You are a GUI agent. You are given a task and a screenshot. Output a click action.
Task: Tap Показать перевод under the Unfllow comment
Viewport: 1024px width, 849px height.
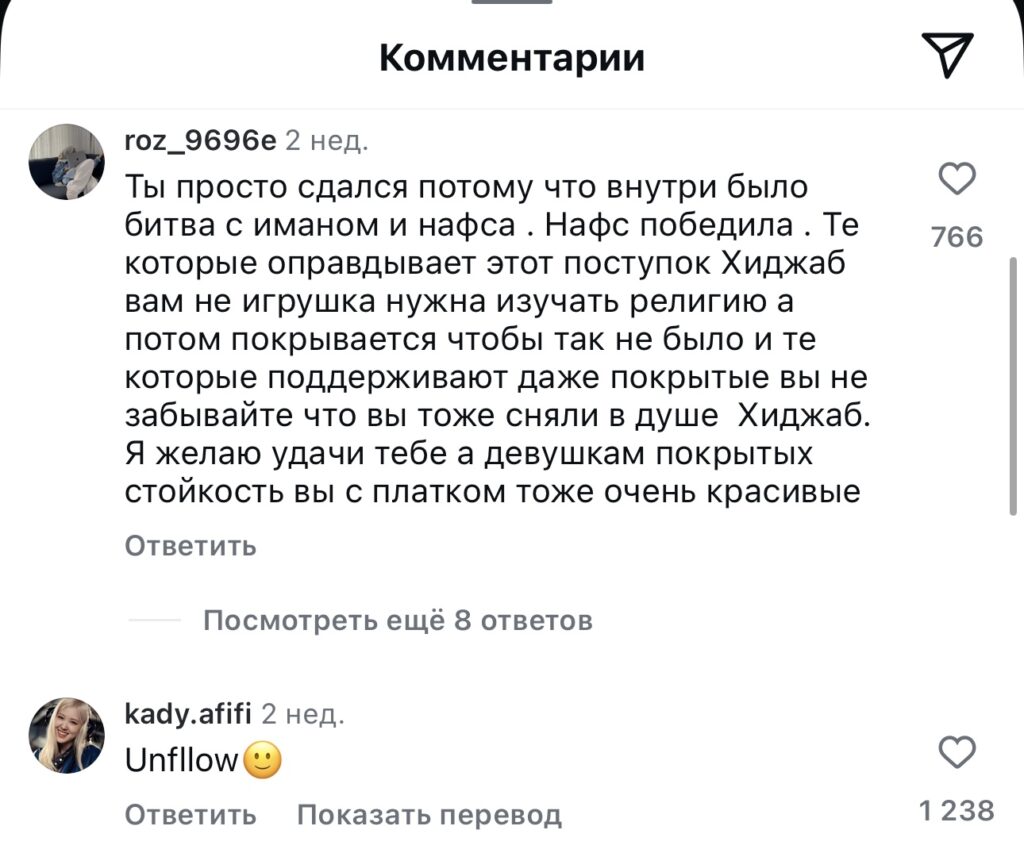pos(429,815)
